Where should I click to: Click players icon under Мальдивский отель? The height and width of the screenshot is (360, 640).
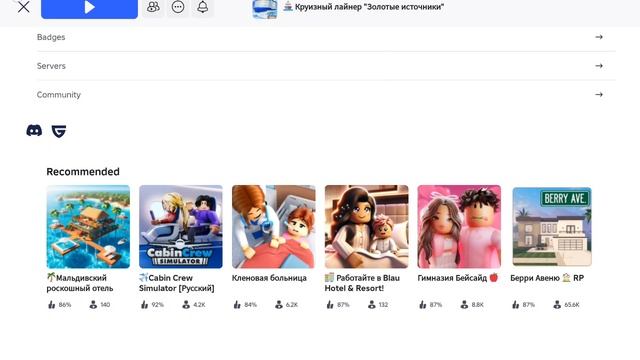pos(93,304)
